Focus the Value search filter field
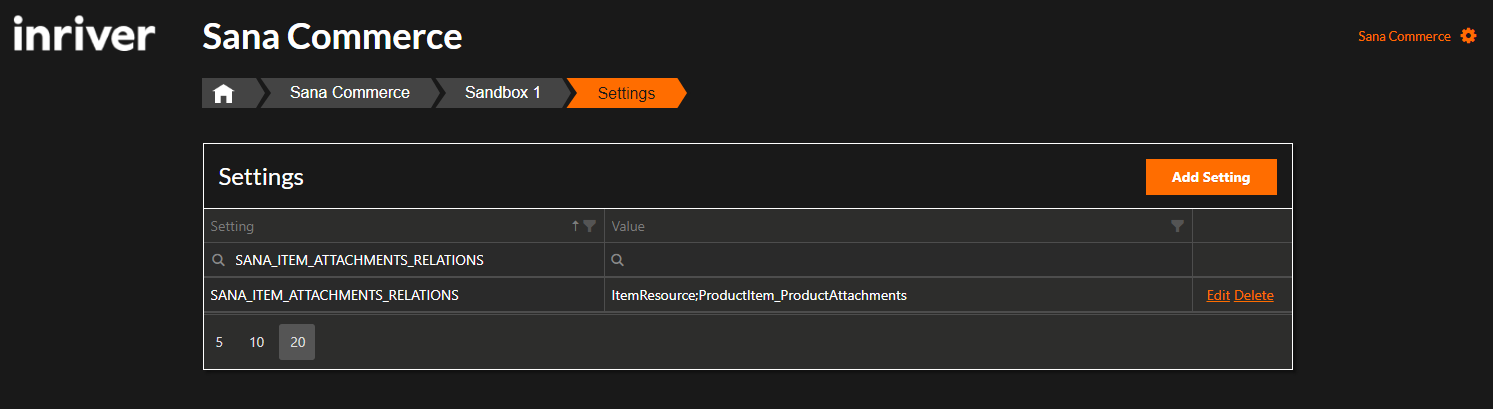1493x409 pixels. [898, 260]
